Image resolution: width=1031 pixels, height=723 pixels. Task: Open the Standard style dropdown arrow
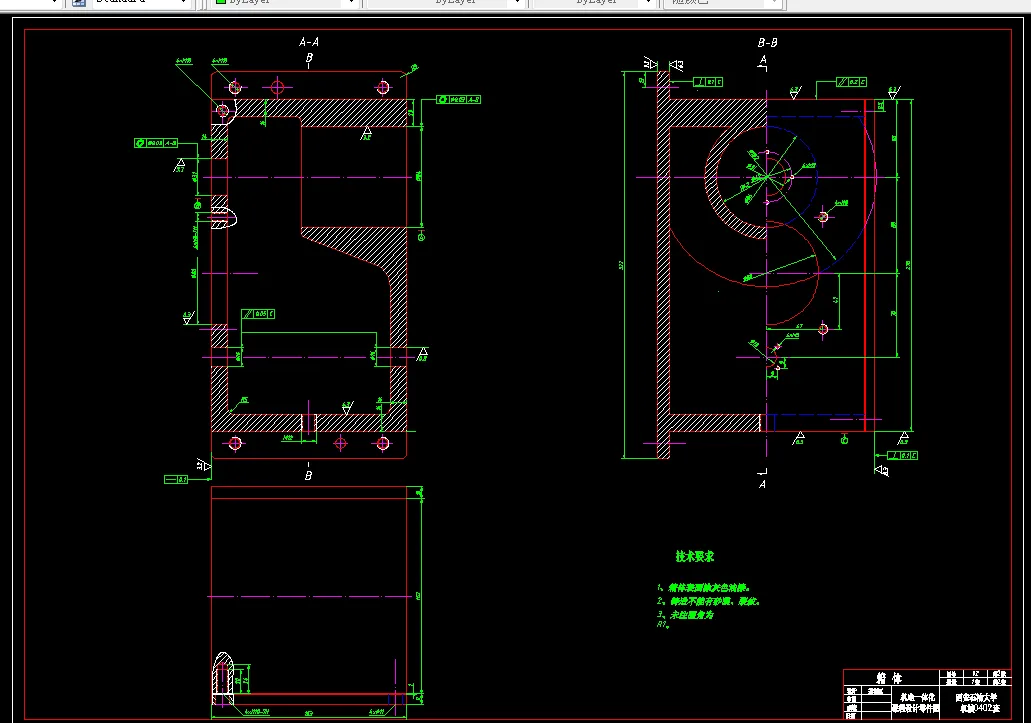(183, 3)
